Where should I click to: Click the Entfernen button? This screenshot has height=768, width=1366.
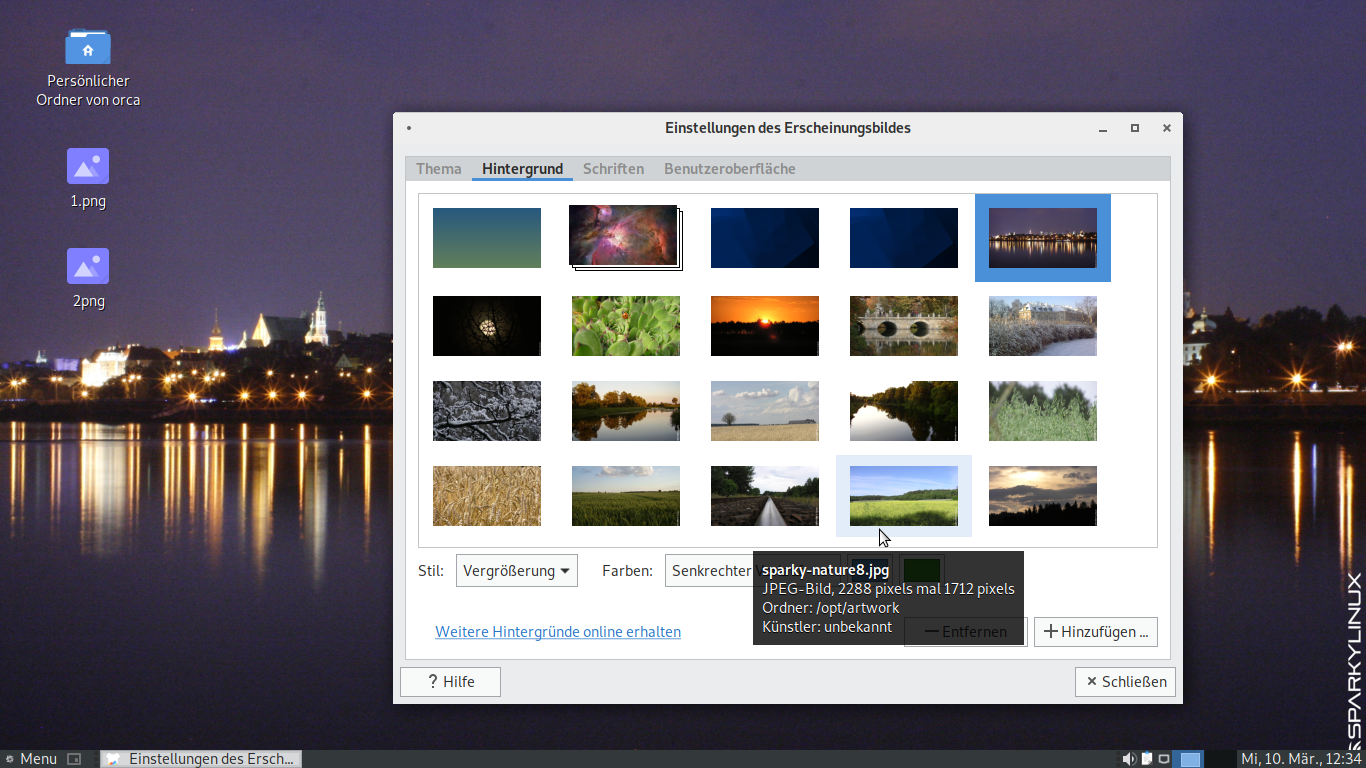click(965, 632)
